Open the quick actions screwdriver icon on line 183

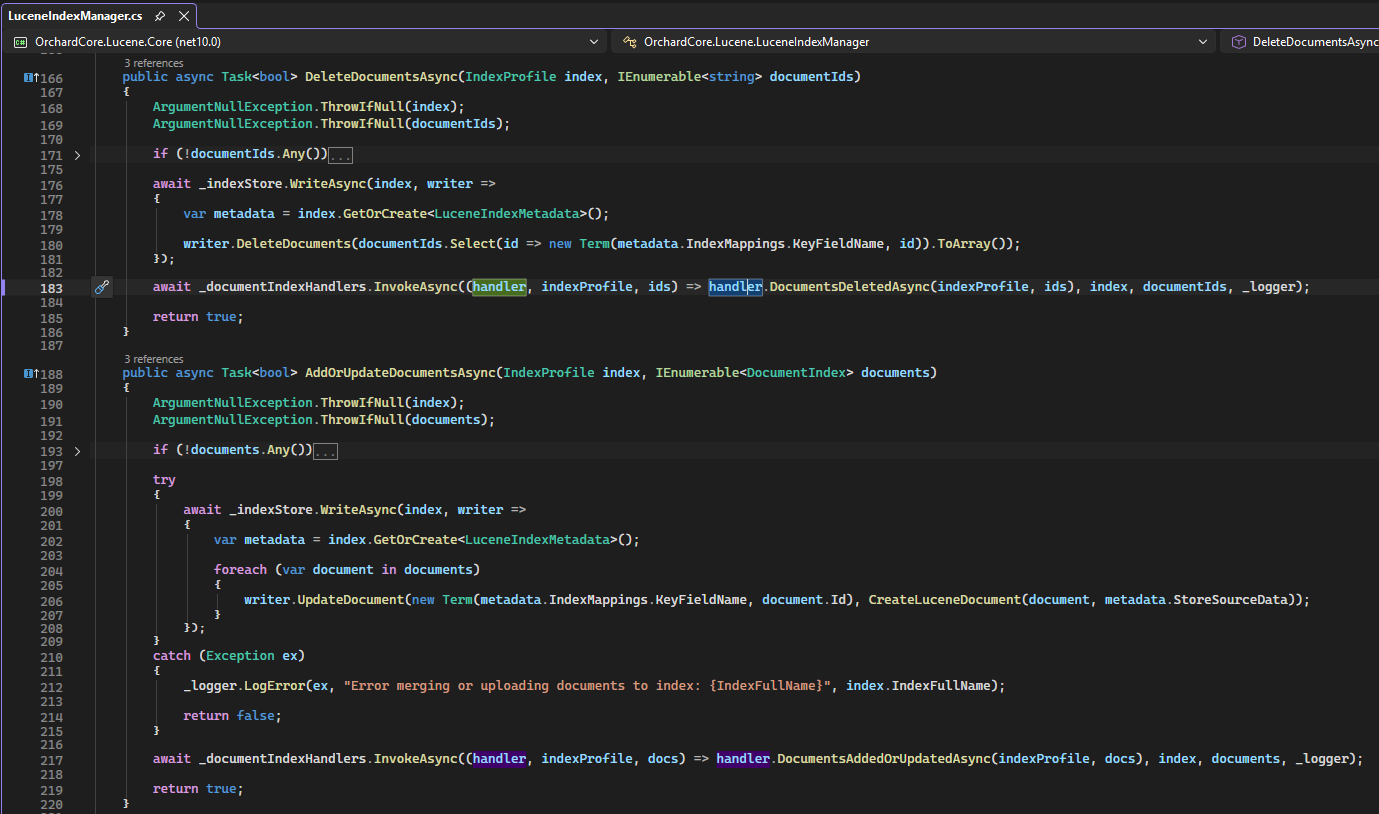(x=101, y=287)
